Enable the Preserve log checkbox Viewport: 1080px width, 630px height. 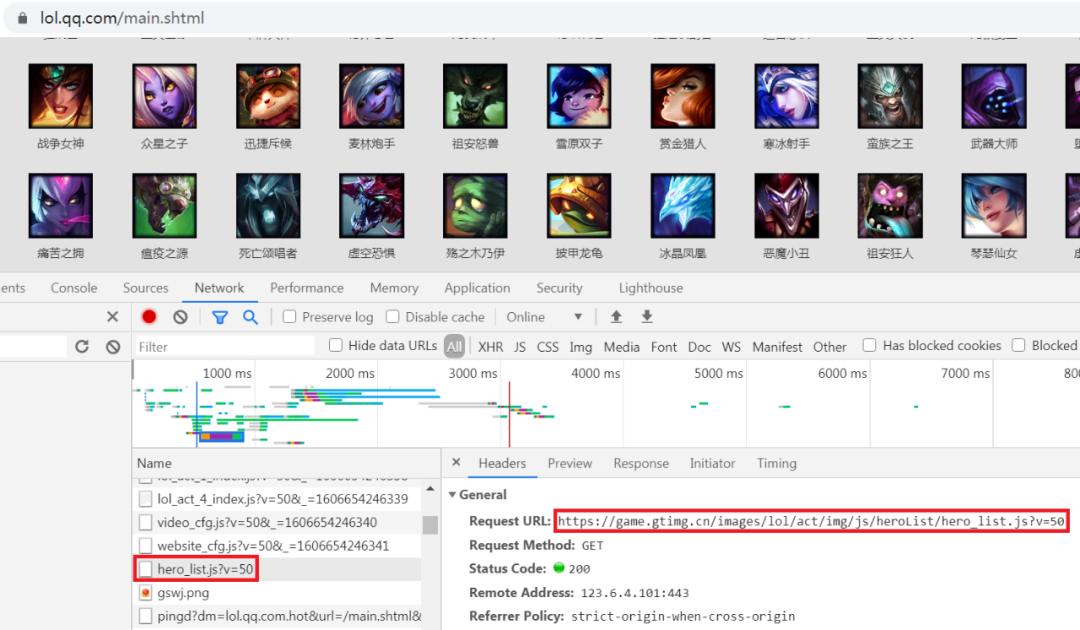point(289,317)
